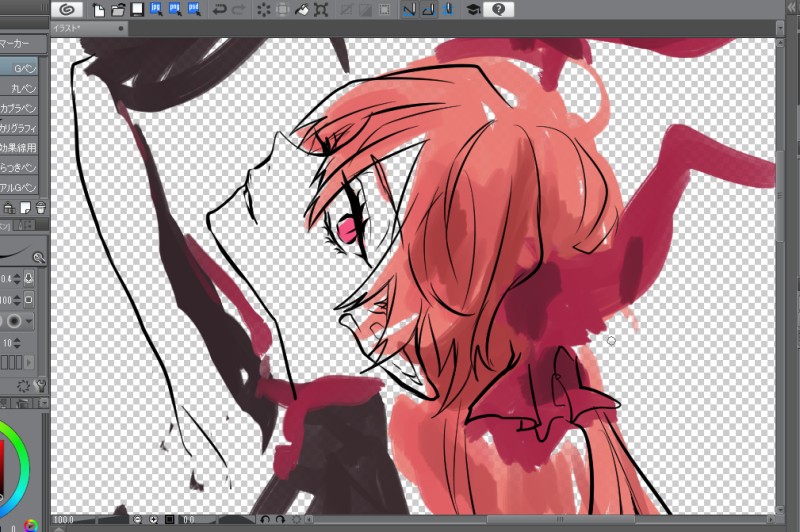The width and height of the screenshot is (800, 532).
Task: Expand the arrow beside the indicator boxes
Action: pyautogui.click(x=29, y=363)
